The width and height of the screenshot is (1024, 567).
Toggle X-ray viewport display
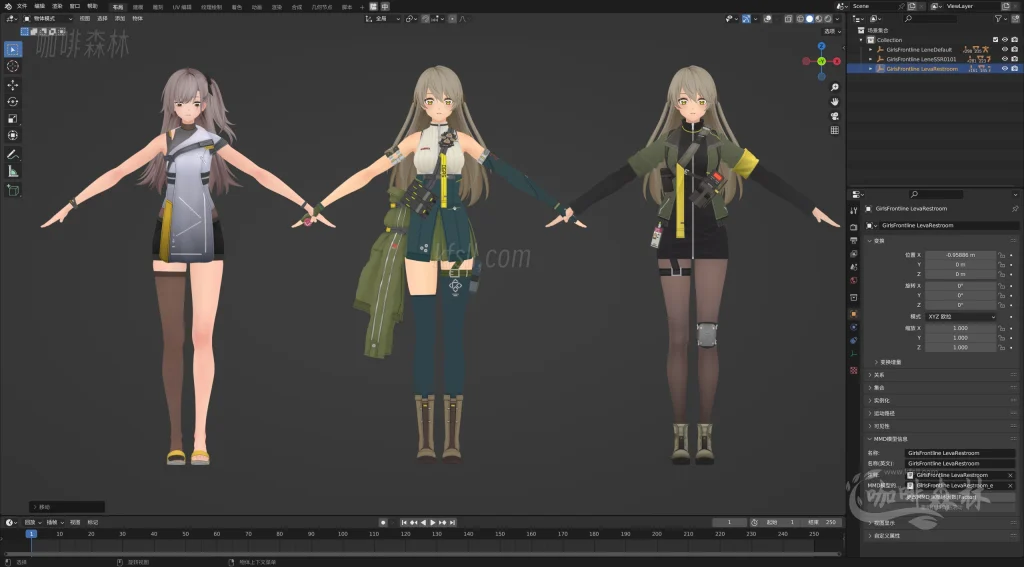coord(789,19)
